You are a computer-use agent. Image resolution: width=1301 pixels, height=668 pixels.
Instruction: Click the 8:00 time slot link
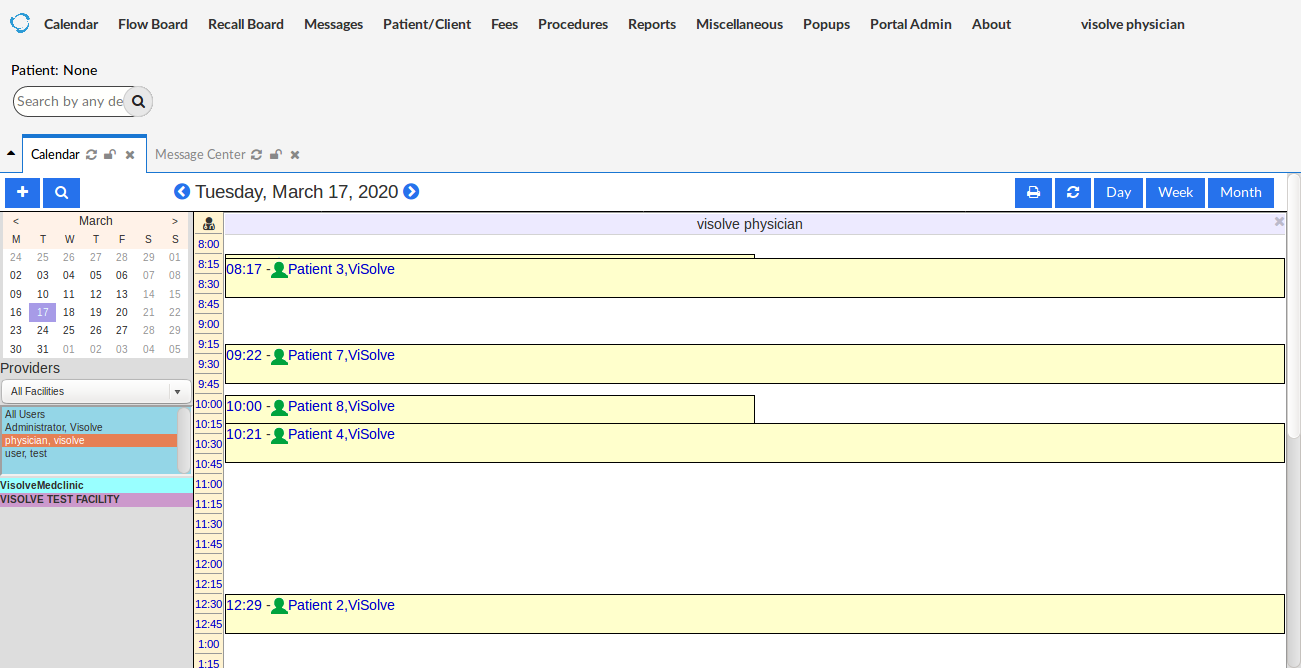point(208,244)
